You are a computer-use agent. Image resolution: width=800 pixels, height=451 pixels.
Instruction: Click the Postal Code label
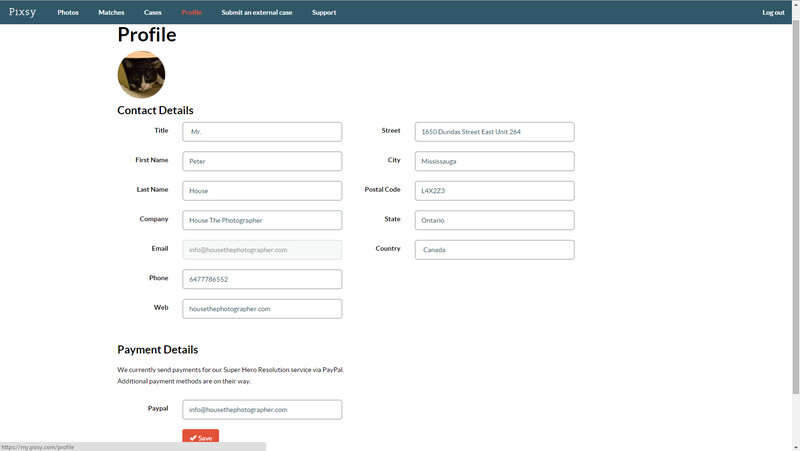tap(382, 189)
